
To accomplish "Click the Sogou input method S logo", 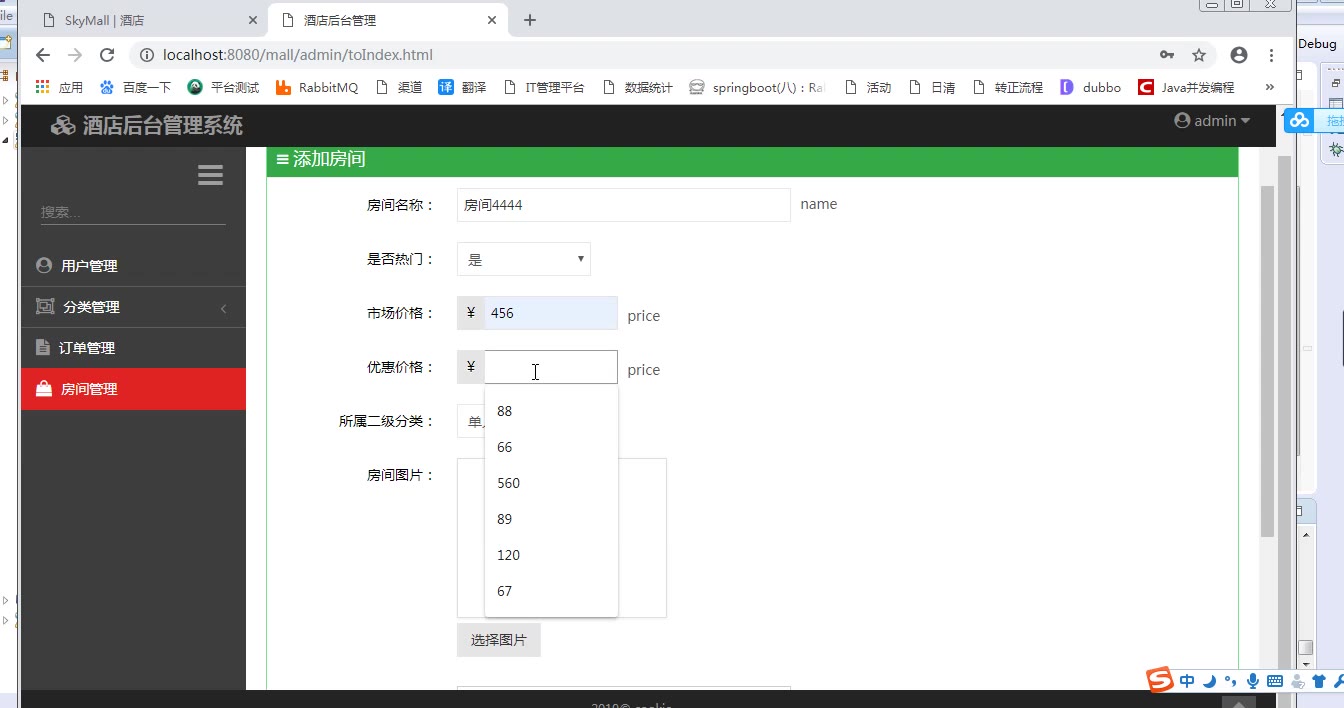I will [x=1160, y=680].
